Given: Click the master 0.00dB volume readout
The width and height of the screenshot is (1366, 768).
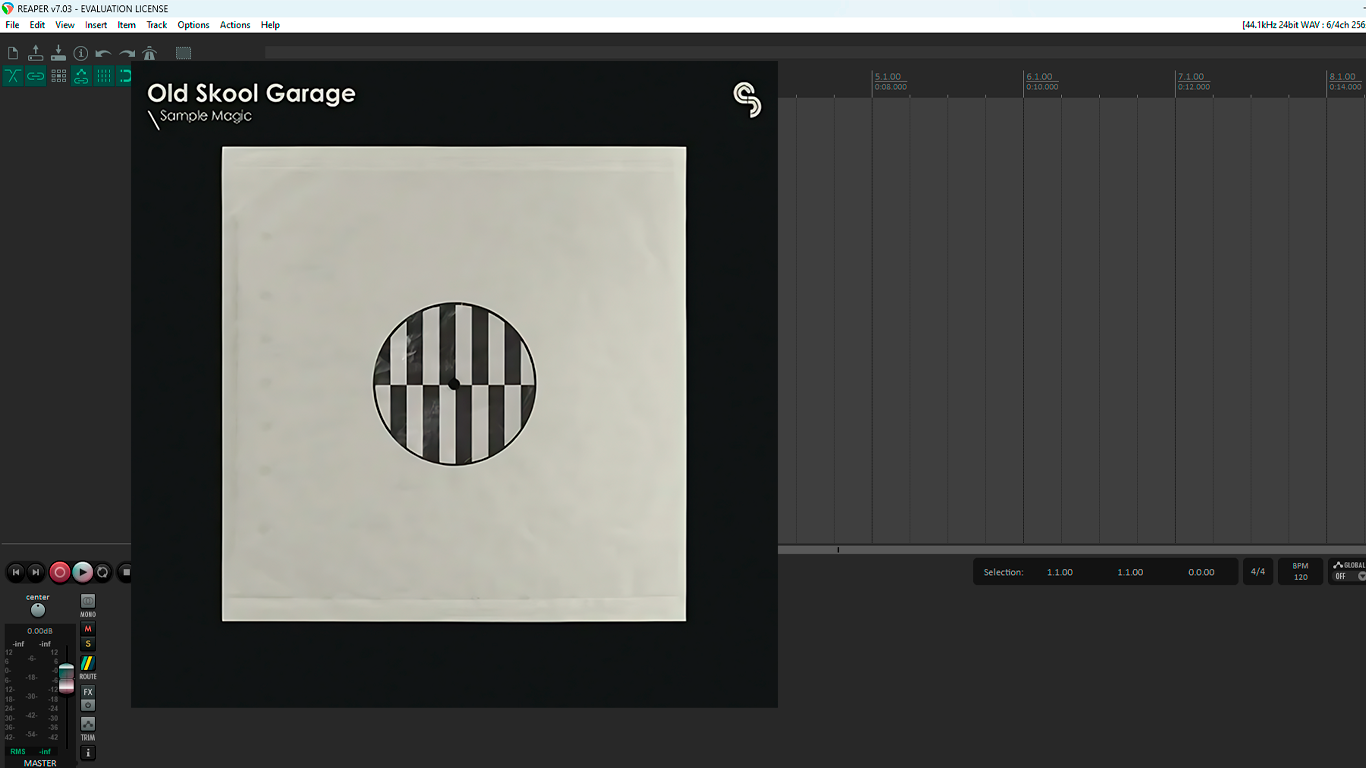Looking at the screenshot, I should (40, 631).
